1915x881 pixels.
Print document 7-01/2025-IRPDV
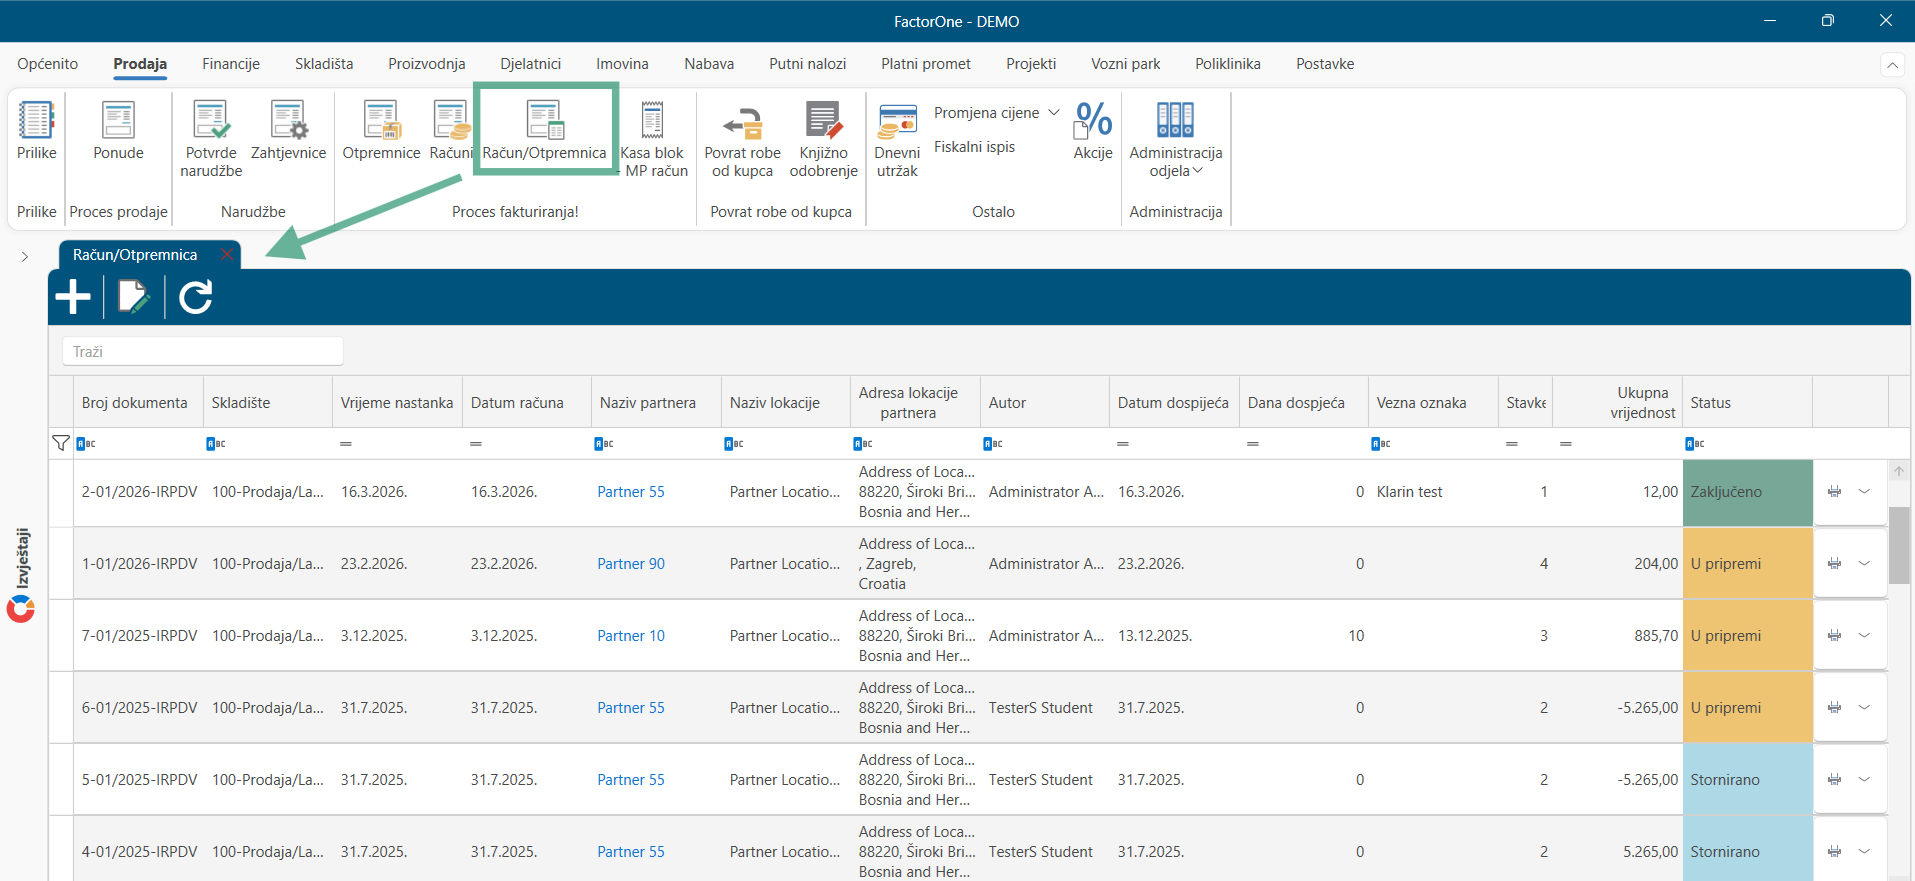coord(1834,636)
